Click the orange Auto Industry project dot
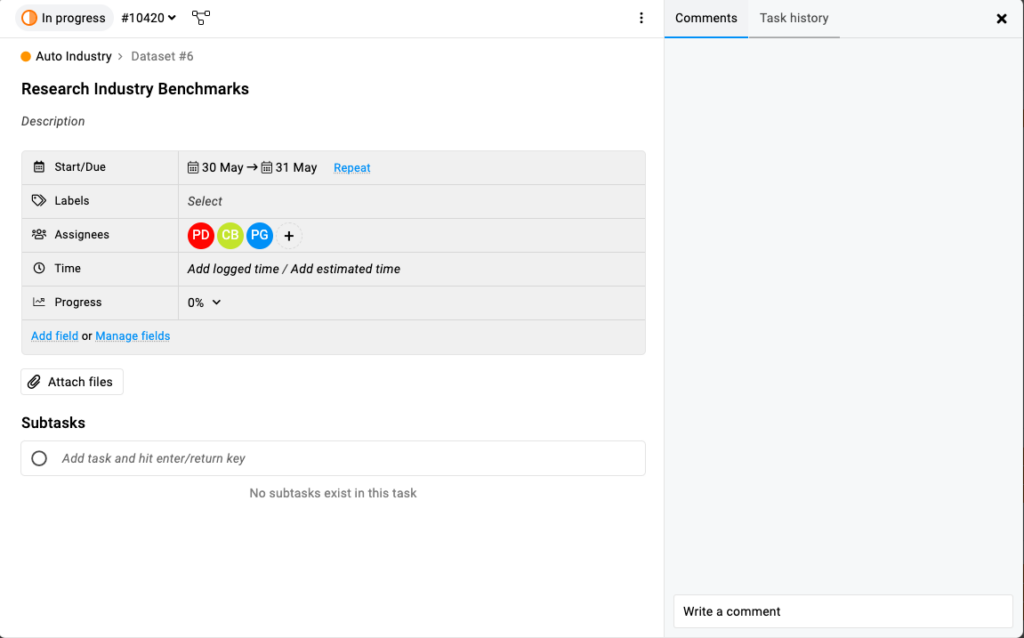 [x=26, y=57]
